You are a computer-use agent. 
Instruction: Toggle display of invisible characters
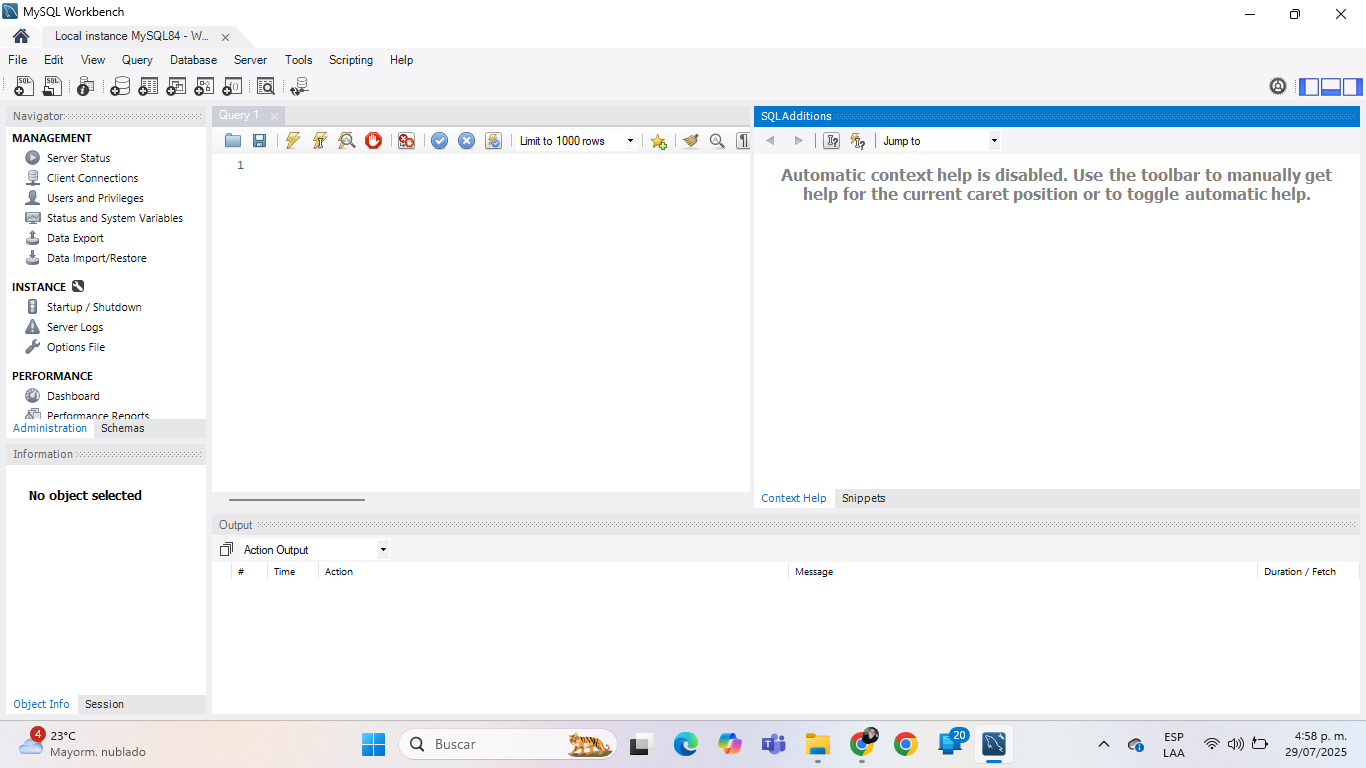coord(743,141)
